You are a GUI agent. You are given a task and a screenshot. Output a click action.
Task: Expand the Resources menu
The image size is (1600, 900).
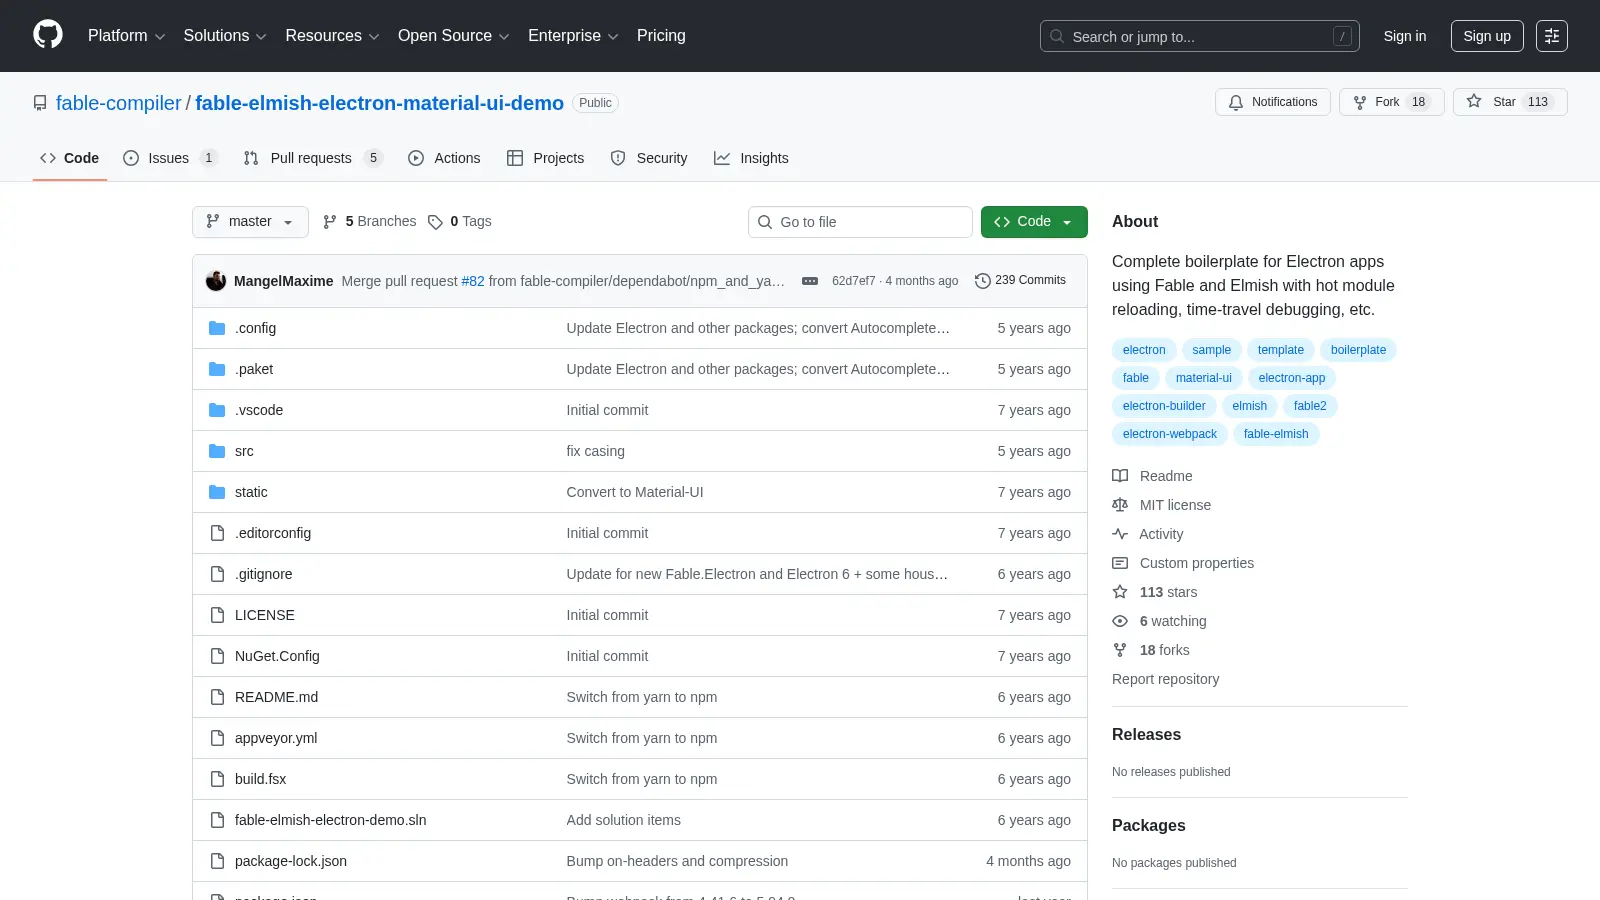(x=332, y=36)
